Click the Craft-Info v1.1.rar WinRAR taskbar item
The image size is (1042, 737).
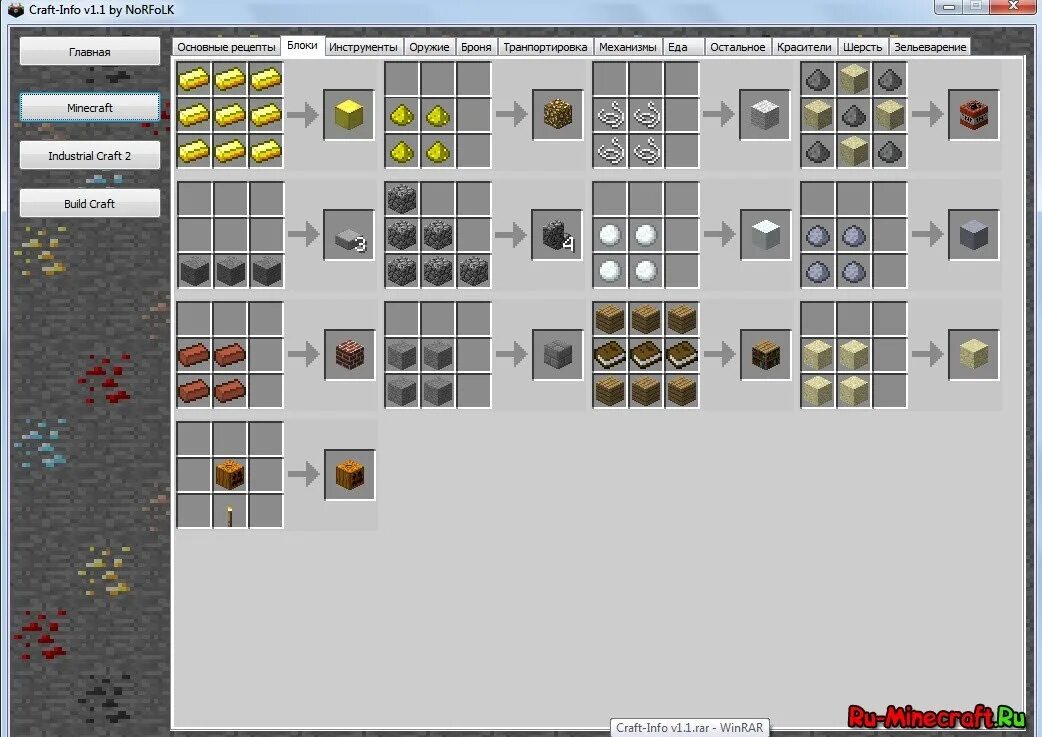(690, 728)
